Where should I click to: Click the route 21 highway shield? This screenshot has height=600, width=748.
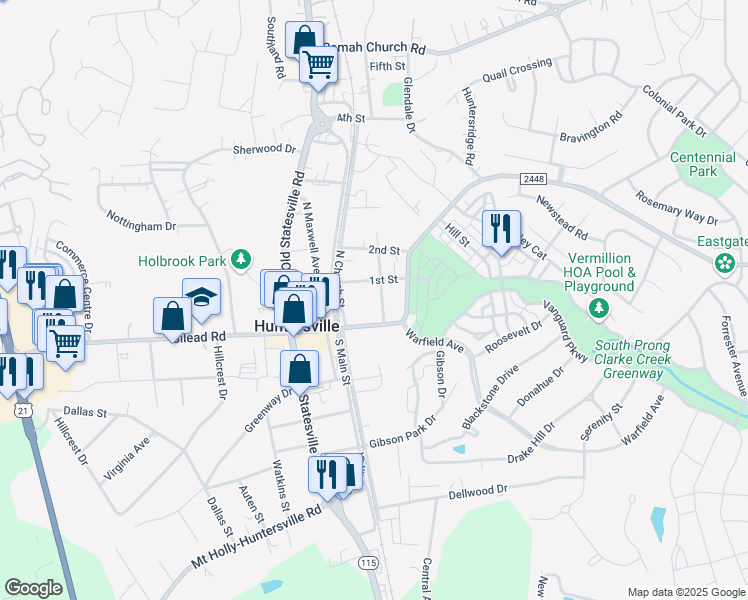coord(23,410)
